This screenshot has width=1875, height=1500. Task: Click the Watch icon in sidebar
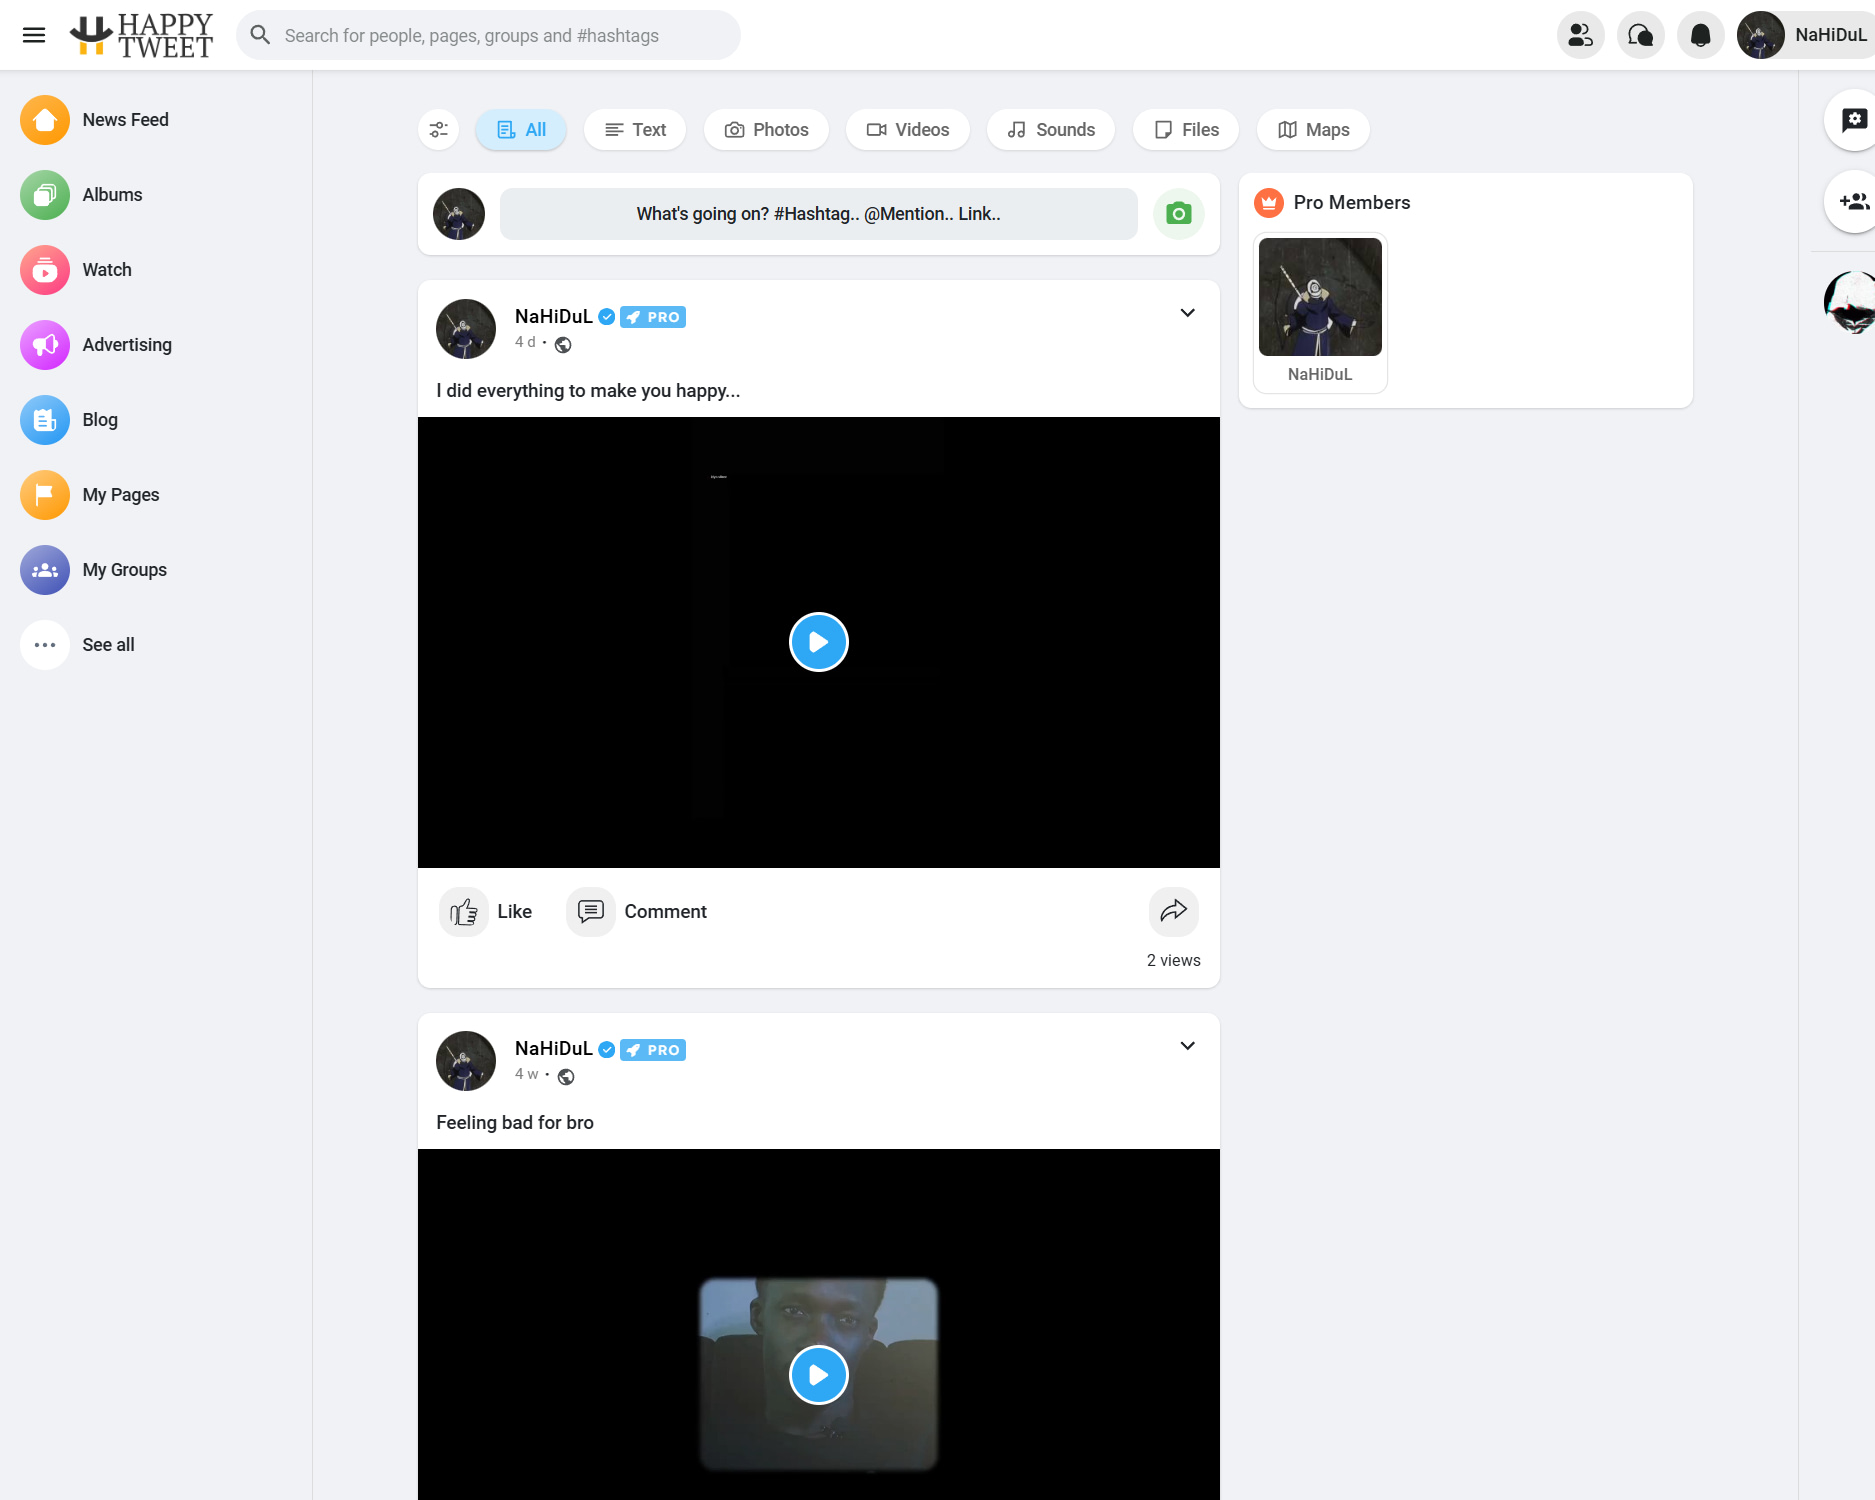[x=45, y=270]
